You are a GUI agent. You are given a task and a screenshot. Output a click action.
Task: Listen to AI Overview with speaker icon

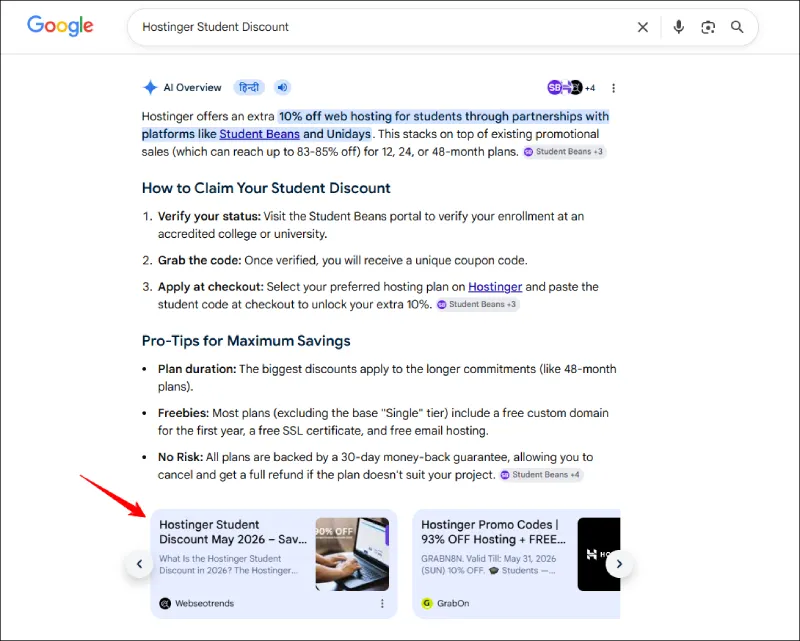tap(282, 88)
